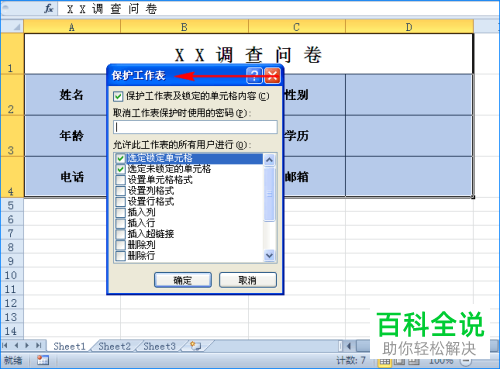Close the 保护工作表 dialog
This screenshot has width=500, height=369.
272,75
